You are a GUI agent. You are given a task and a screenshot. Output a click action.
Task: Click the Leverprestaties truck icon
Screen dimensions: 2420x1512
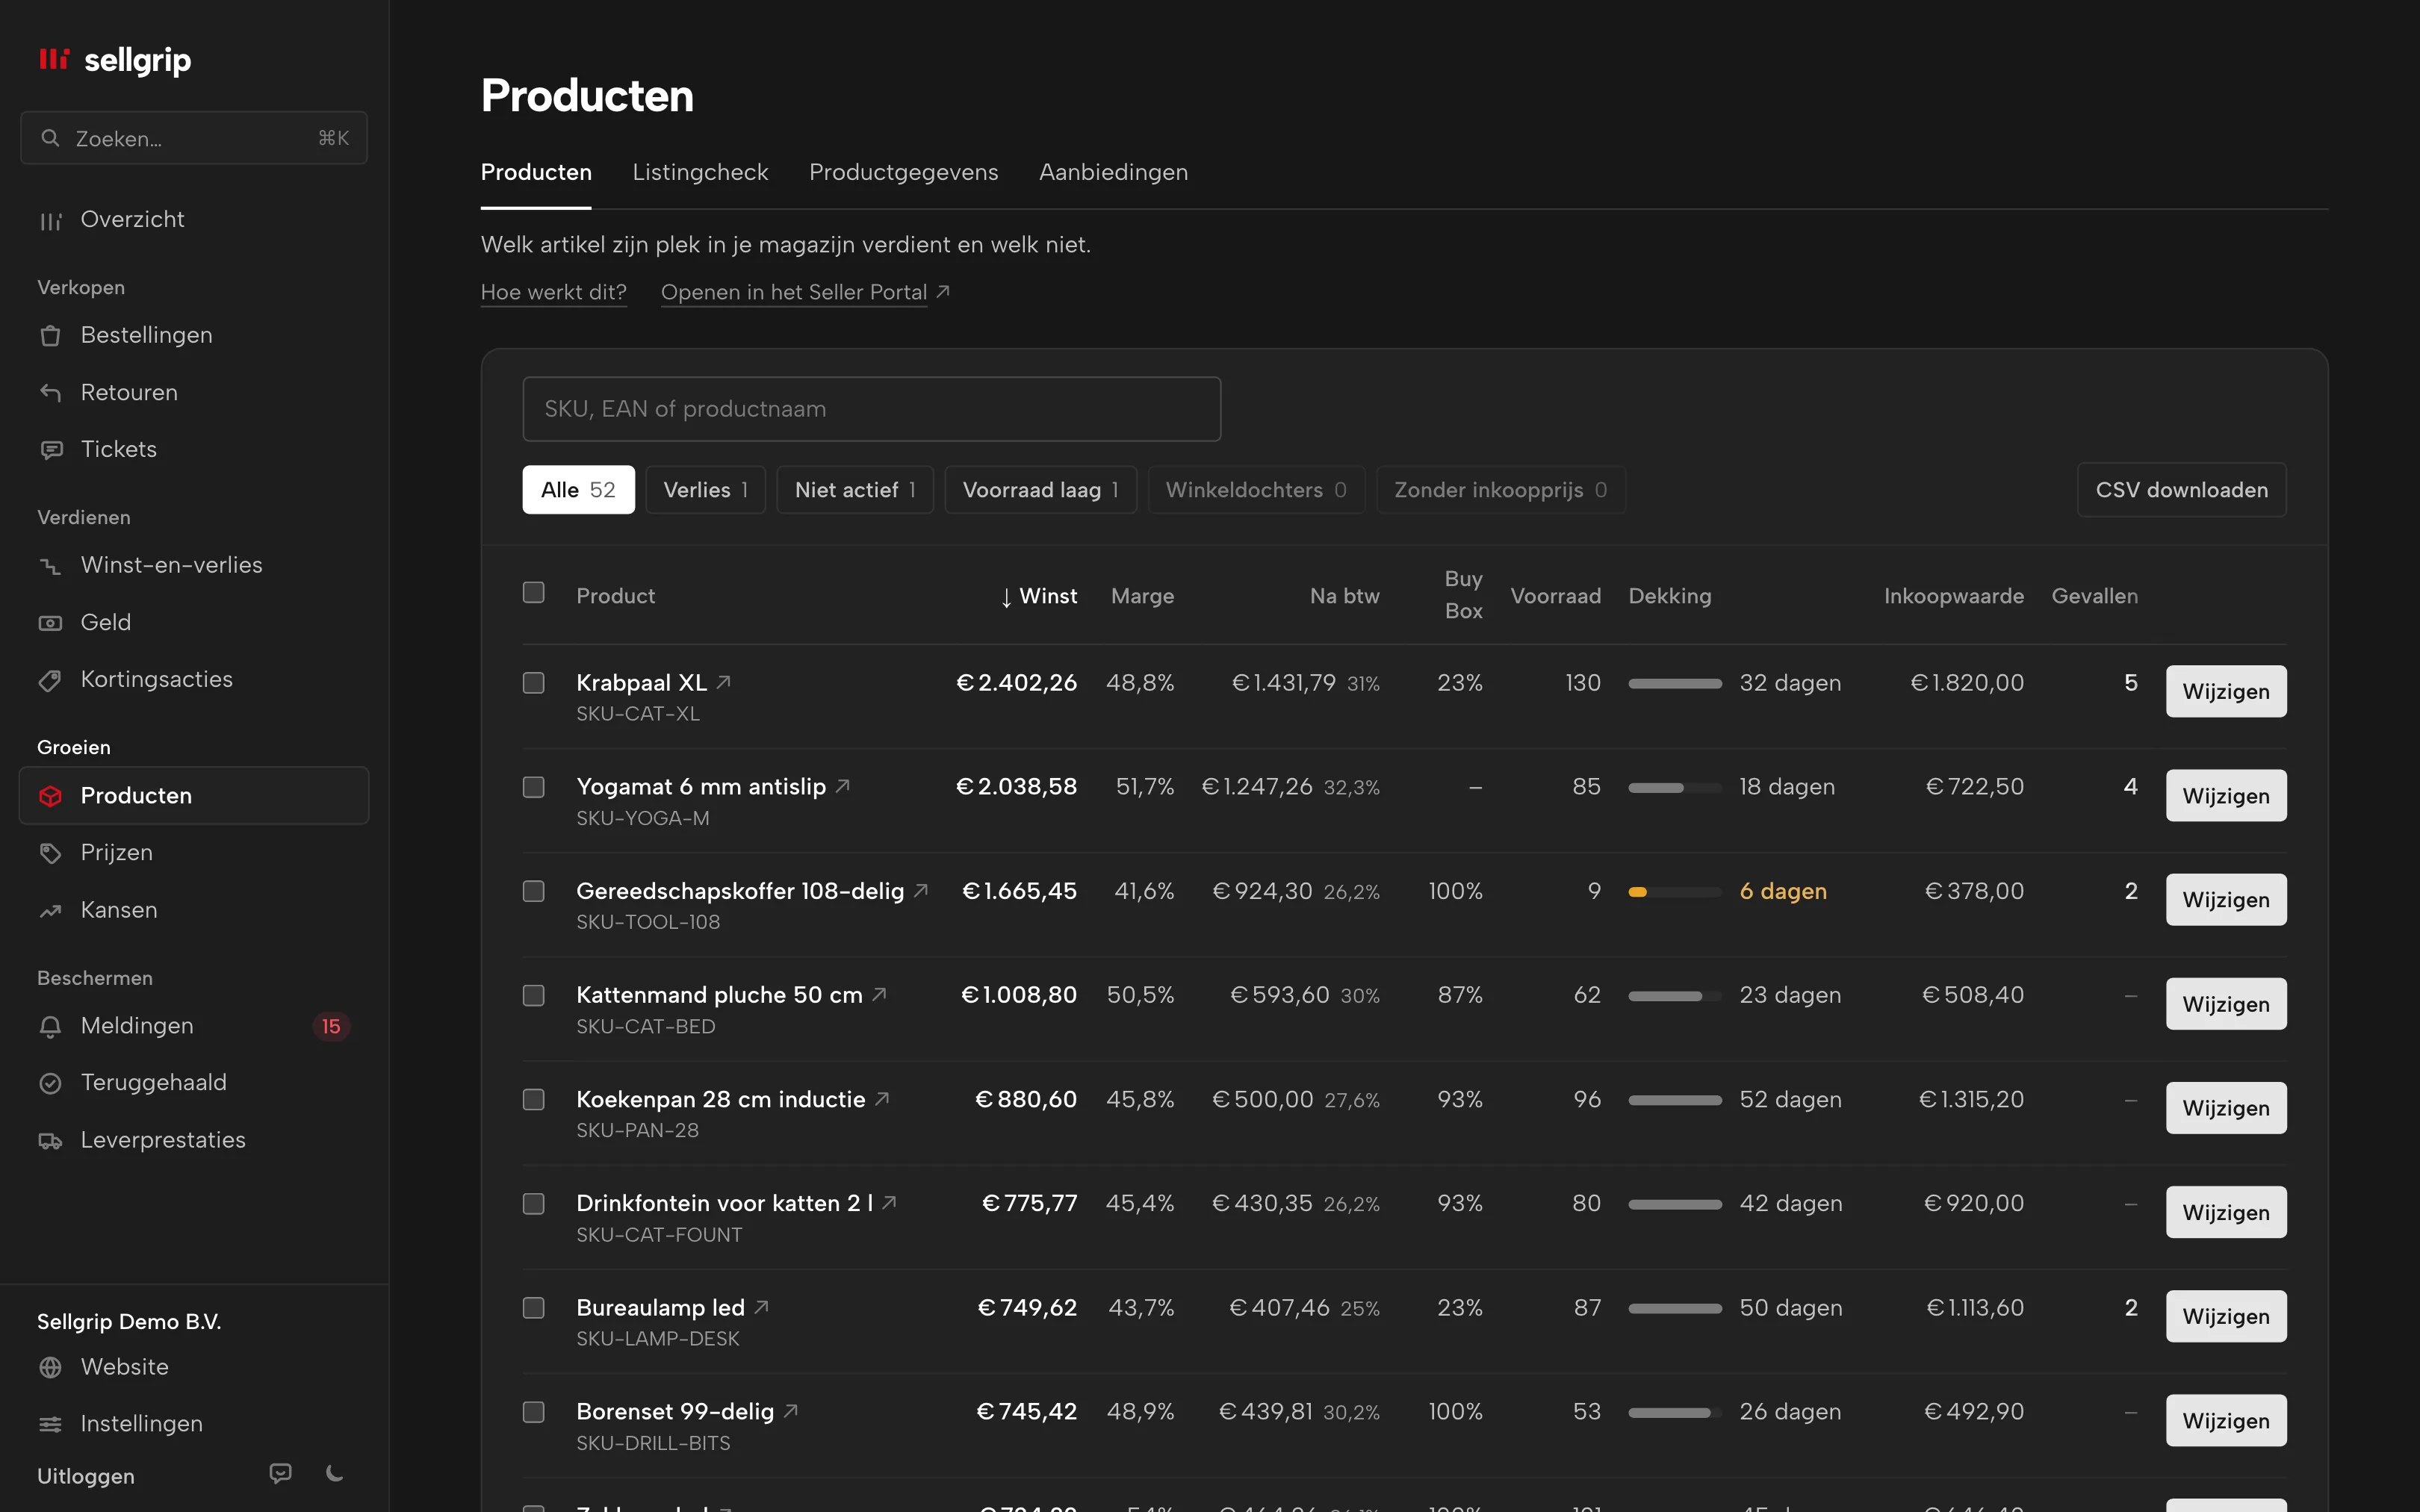[x=50, y=1141]
